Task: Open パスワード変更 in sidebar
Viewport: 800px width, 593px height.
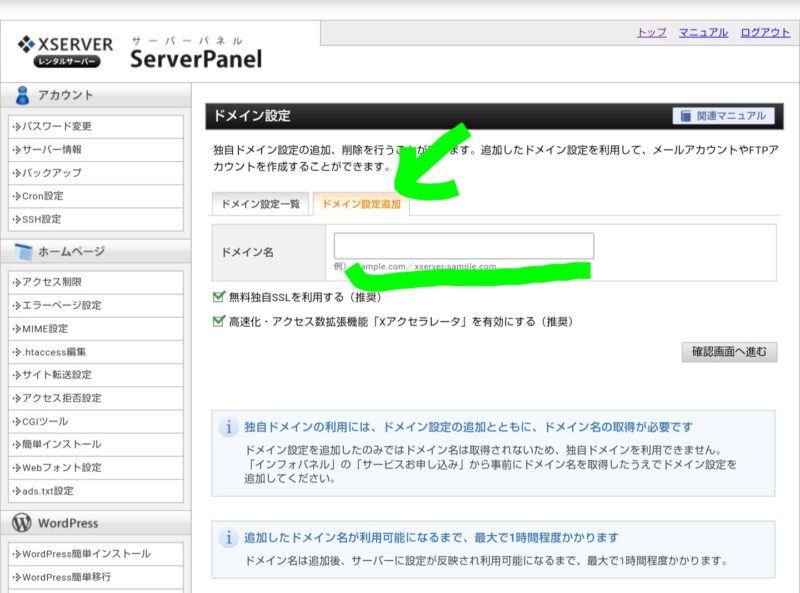Action: pyautogui.click(x=96, y=126)
